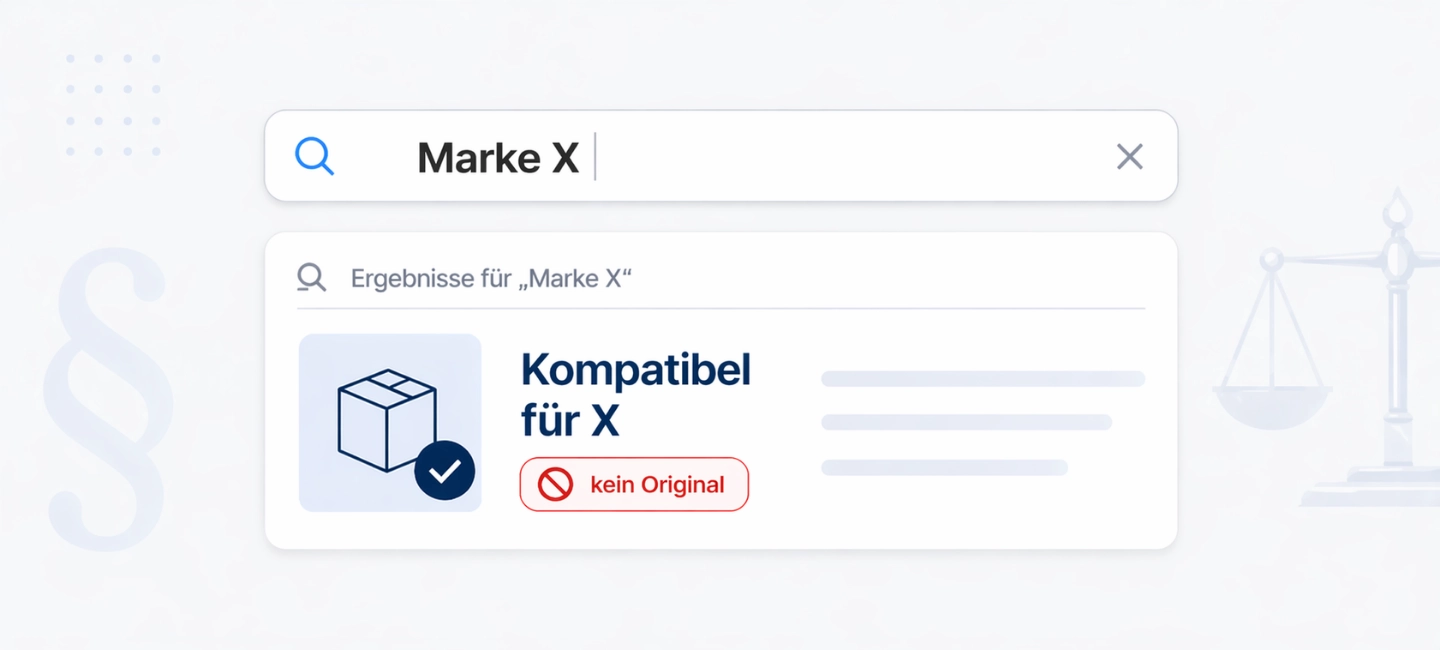
Task: Click the dot grid decoration
Action: click(113, 105)
